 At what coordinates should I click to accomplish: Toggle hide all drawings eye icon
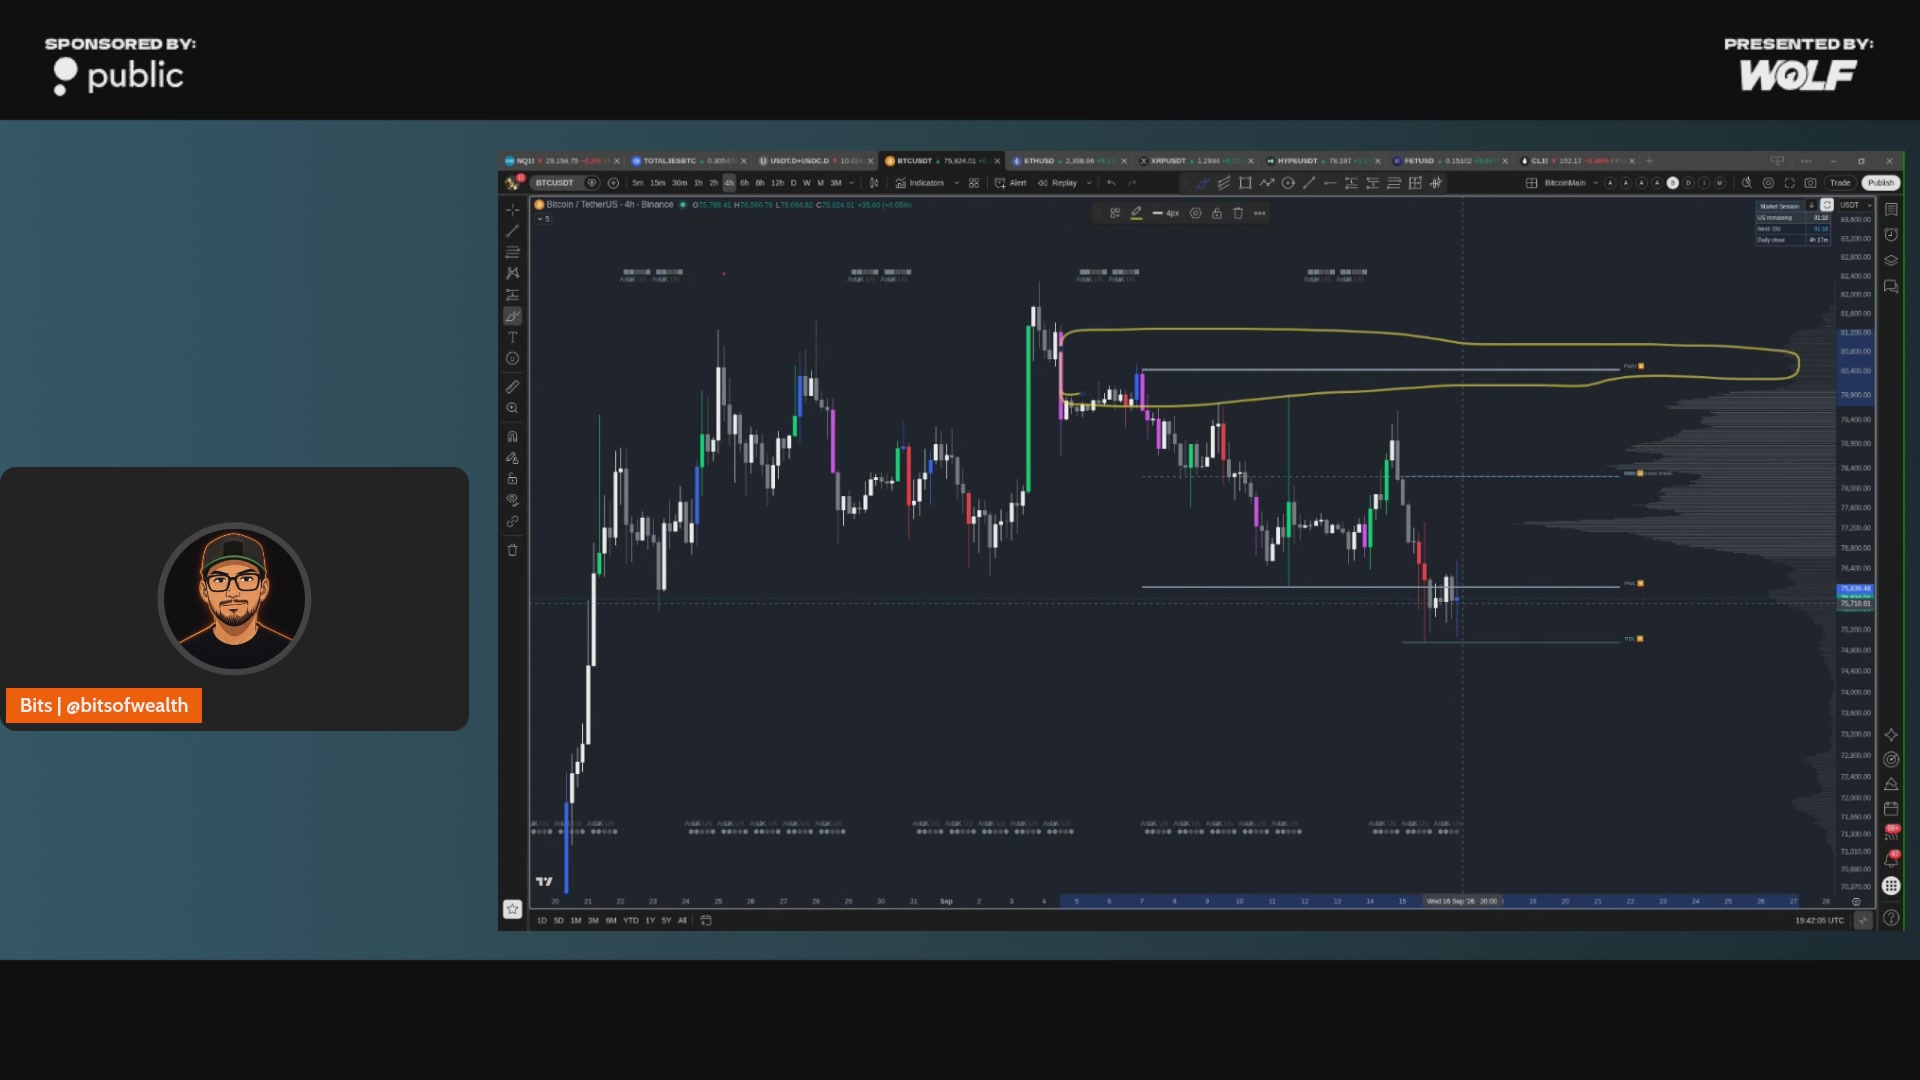[x=512, y=500]
